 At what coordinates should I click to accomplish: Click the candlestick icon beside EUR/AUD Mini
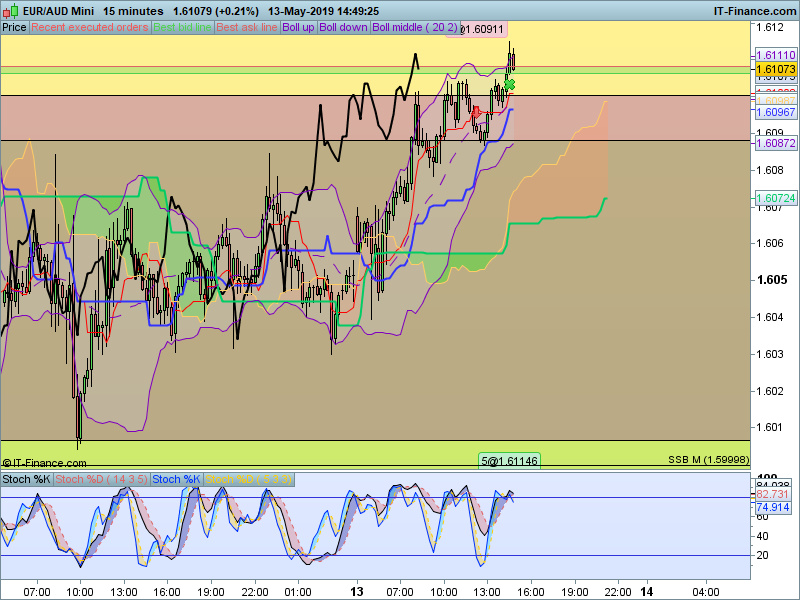10,10
